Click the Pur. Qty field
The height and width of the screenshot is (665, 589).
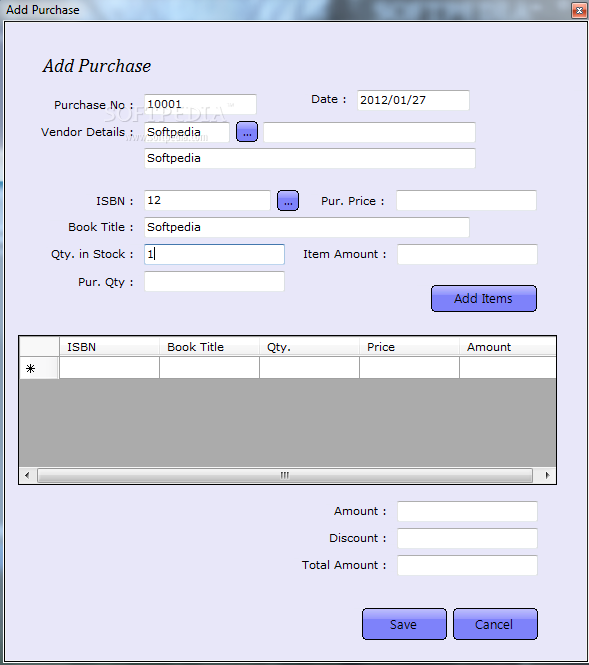[x=214, y=282]
